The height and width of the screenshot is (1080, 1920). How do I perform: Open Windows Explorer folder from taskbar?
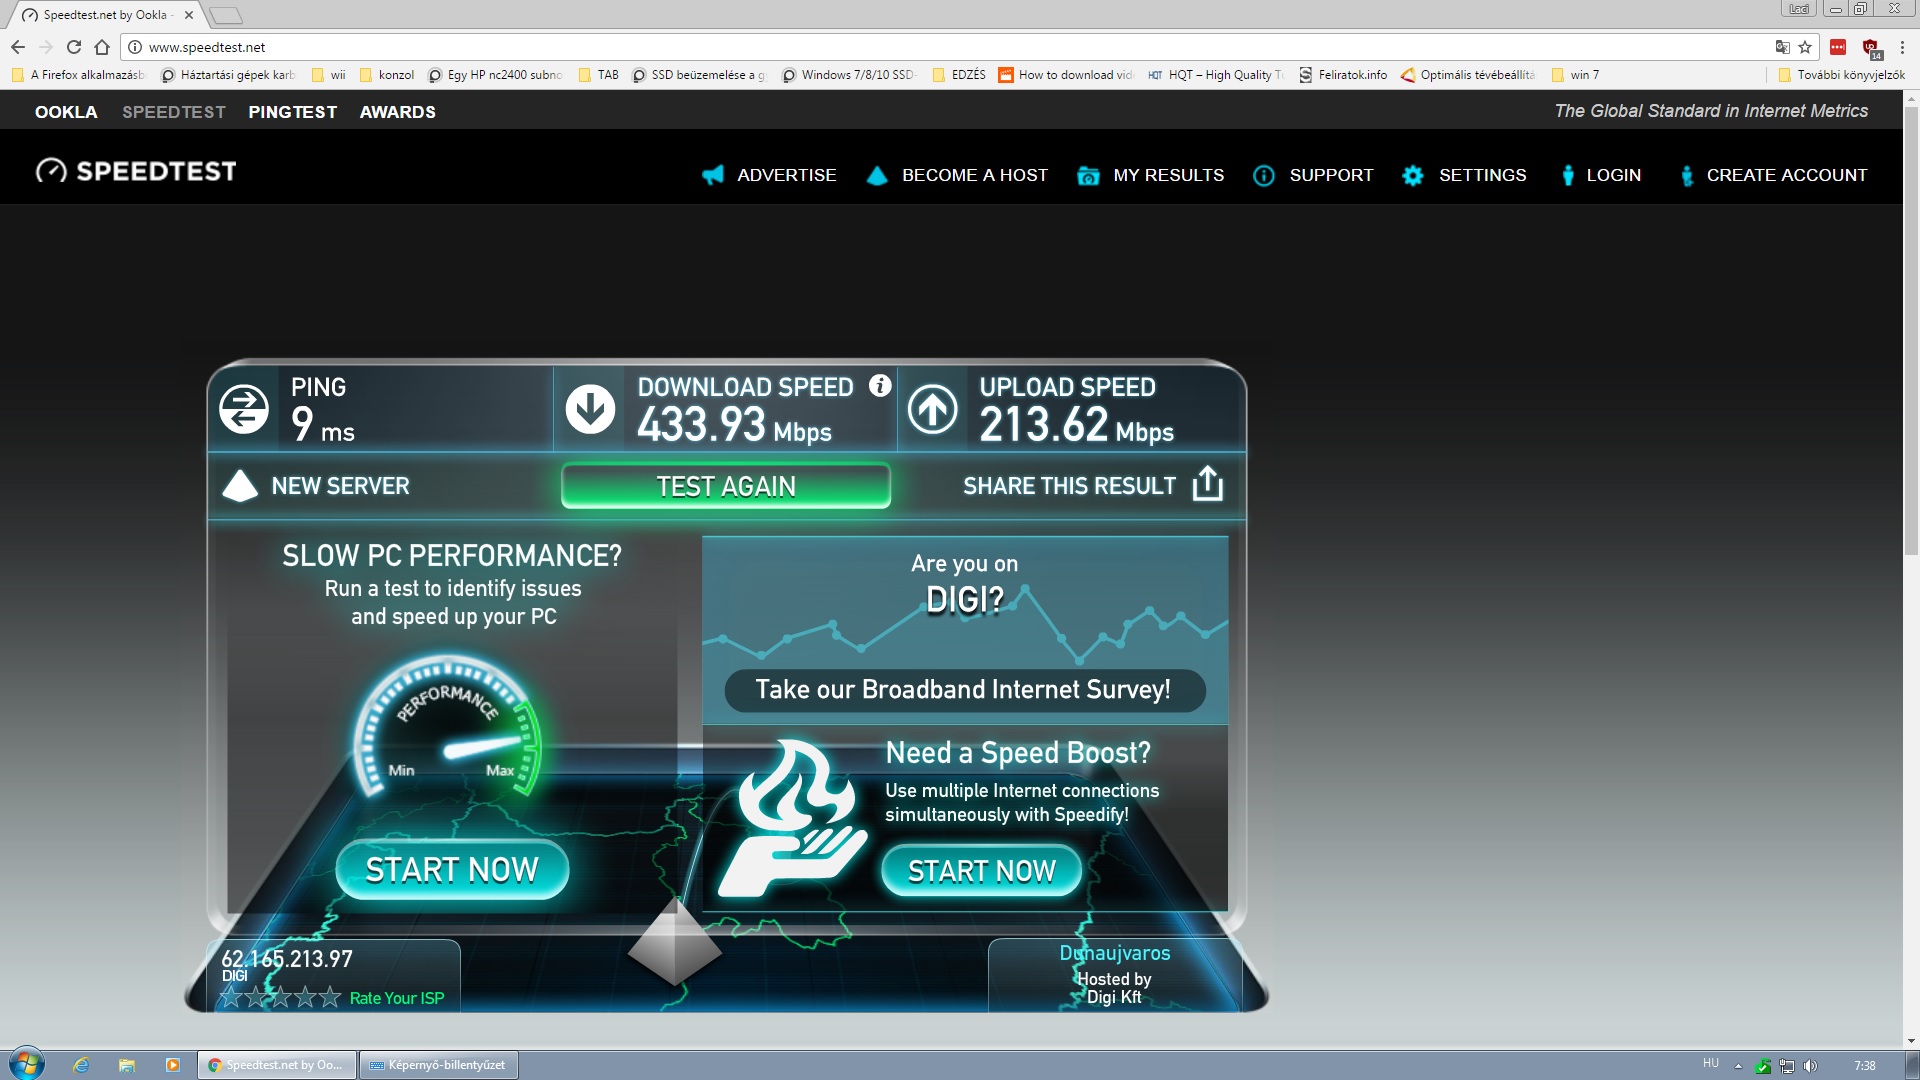127,1065
